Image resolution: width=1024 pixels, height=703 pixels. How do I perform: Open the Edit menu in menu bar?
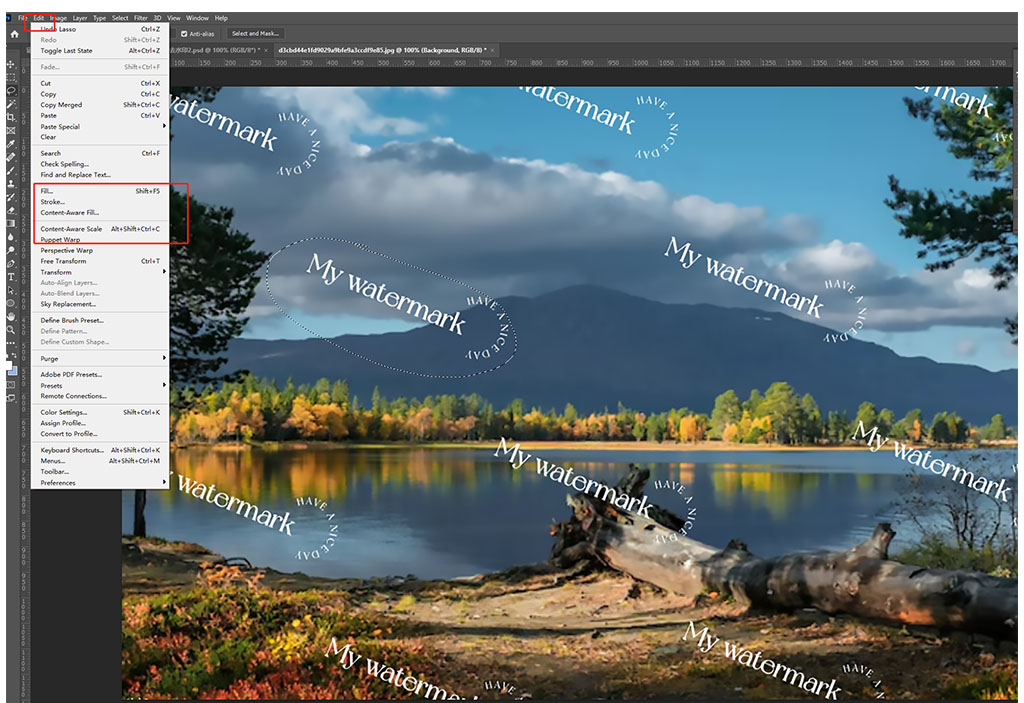39,18
